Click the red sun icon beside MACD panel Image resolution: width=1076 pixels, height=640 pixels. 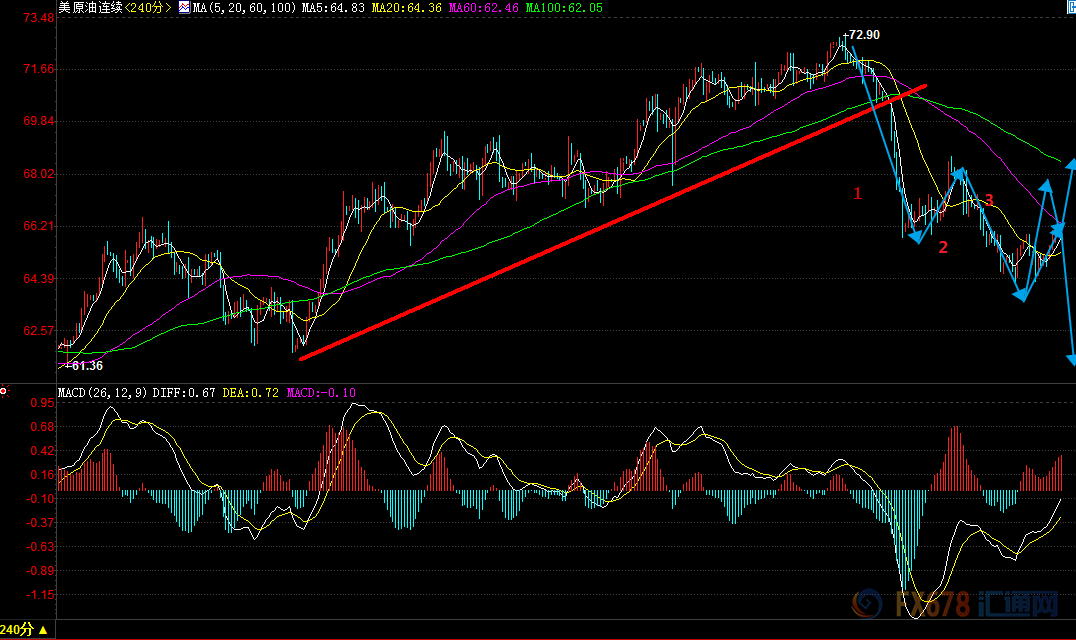[6, 391]
